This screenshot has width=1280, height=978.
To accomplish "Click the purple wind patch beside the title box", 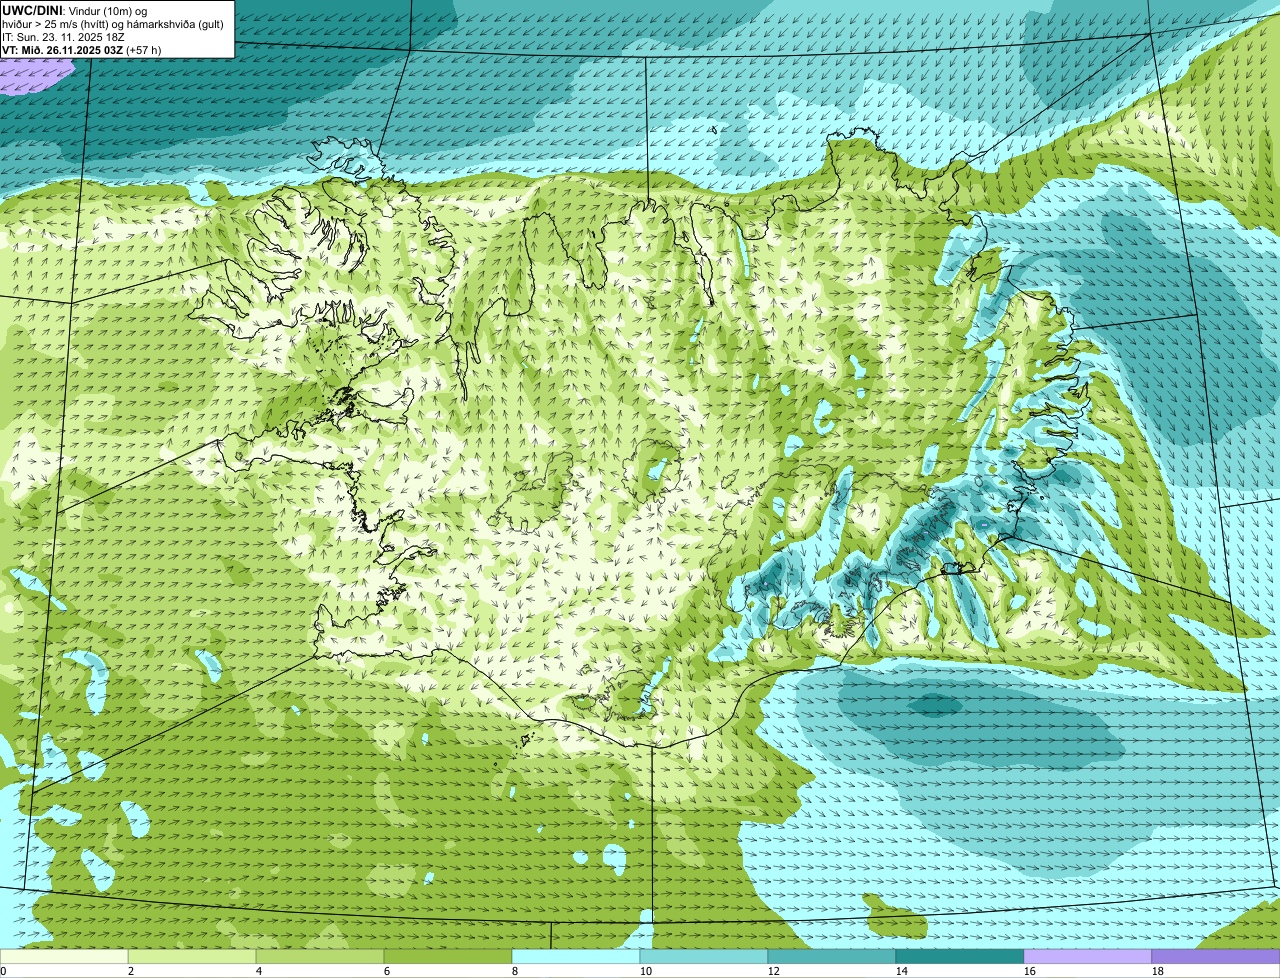I will (35, 77).
